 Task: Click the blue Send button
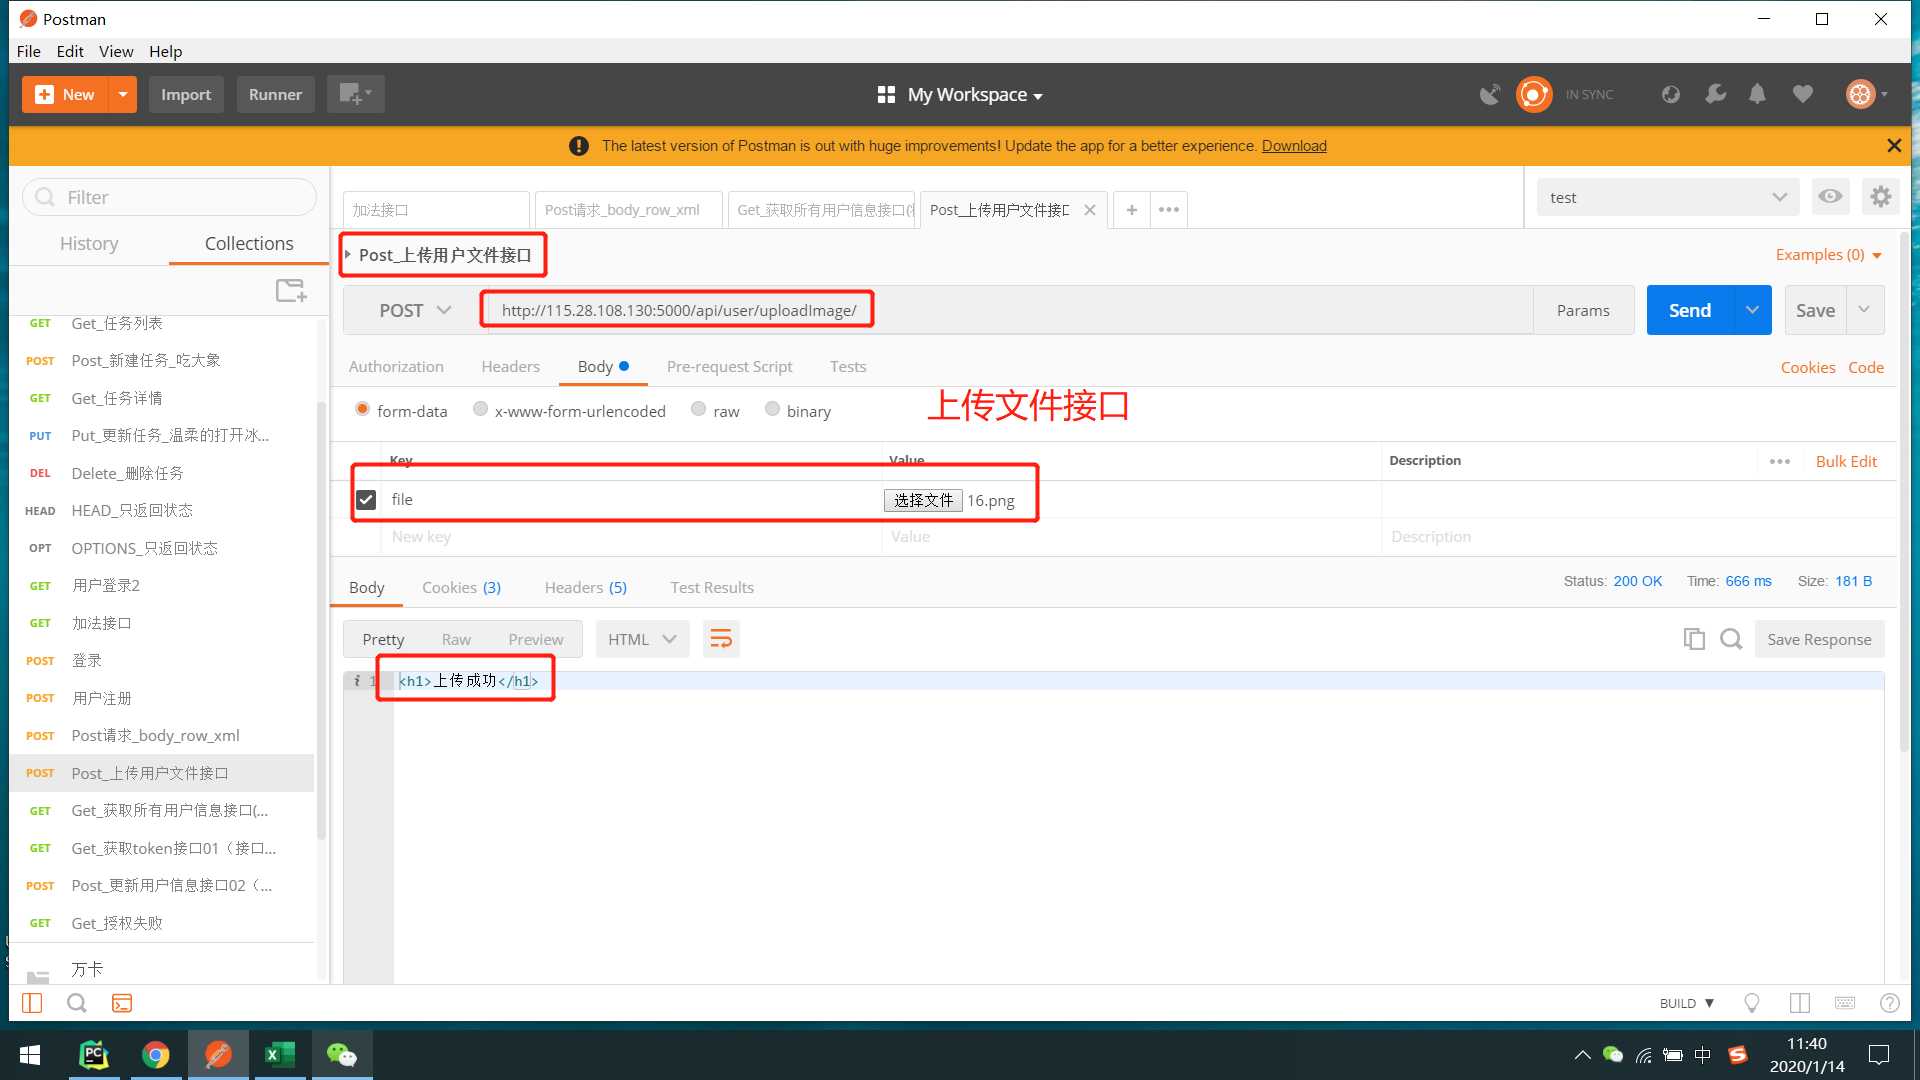click(1690, 310)
